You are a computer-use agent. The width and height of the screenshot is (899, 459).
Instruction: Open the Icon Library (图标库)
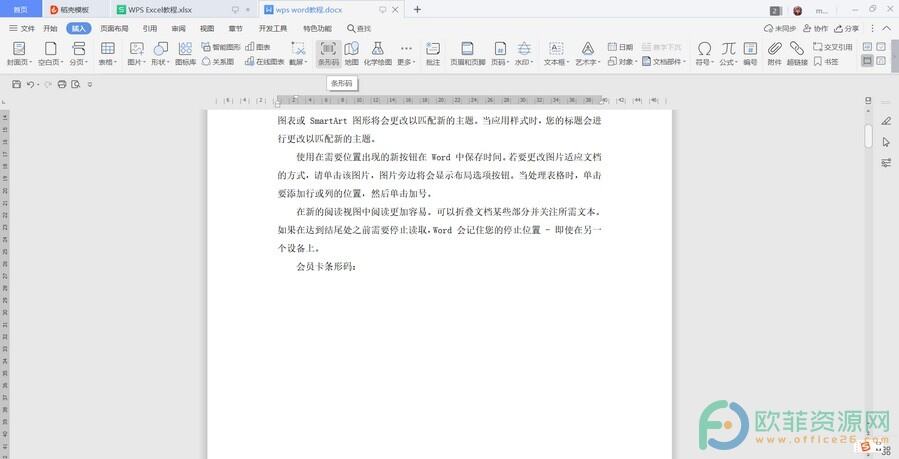185,54
